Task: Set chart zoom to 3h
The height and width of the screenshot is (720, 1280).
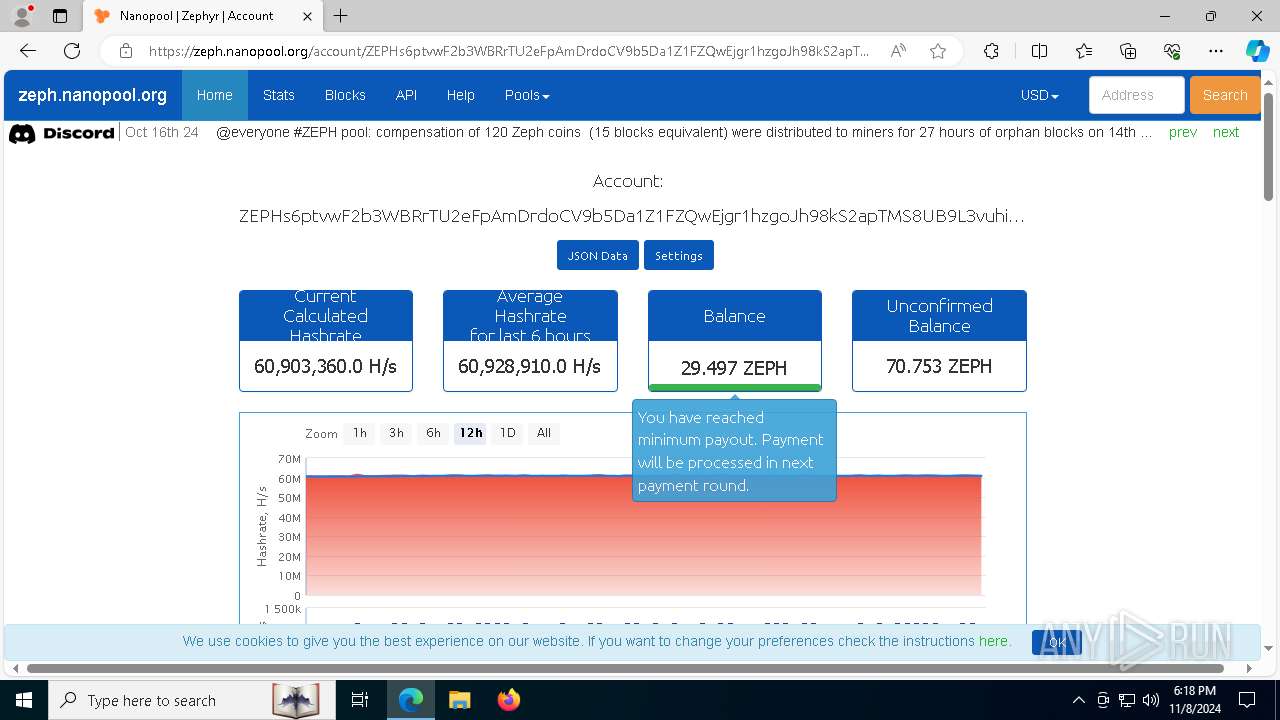Action: click(396, 433)
